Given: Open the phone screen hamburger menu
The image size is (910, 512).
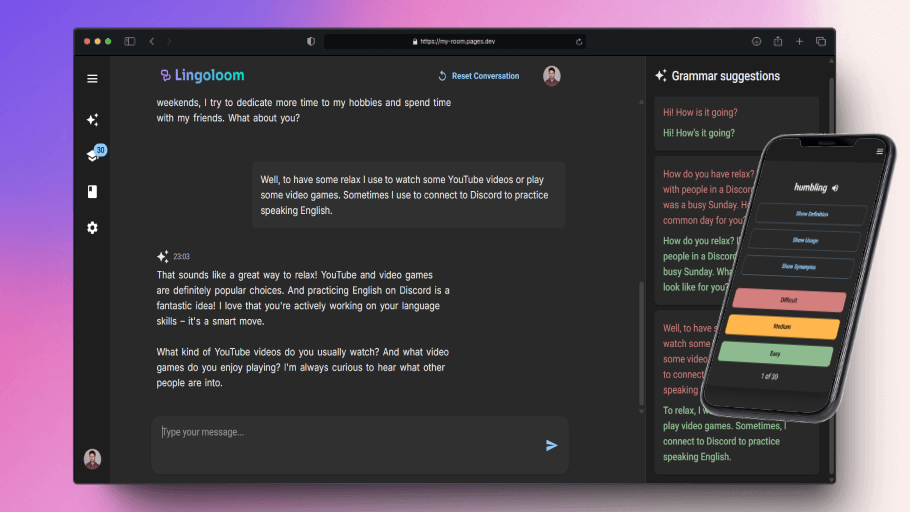Looking at the screenshot, I should pos(880,152).
